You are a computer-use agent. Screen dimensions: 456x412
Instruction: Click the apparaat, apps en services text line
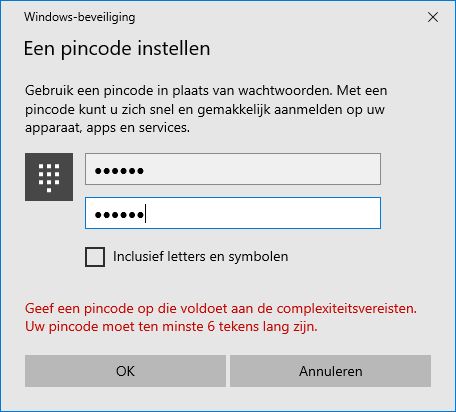coord(107,128)
